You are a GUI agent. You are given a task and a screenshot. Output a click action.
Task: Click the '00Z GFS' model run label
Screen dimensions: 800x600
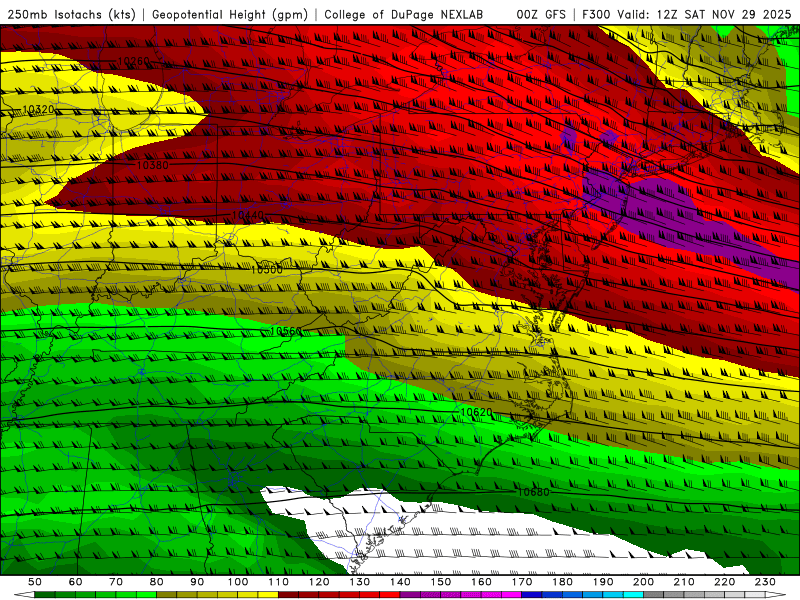(x=541, y=15)
